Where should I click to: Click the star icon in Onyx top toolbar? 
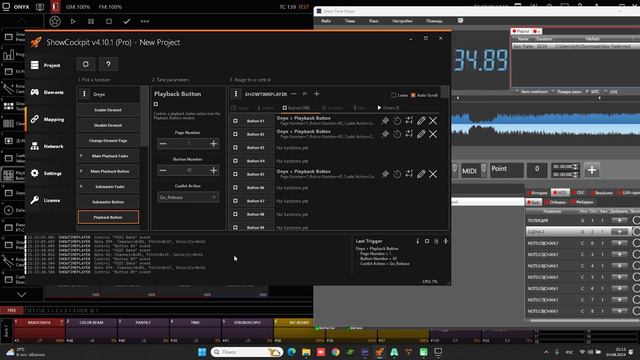click(55, 21)
